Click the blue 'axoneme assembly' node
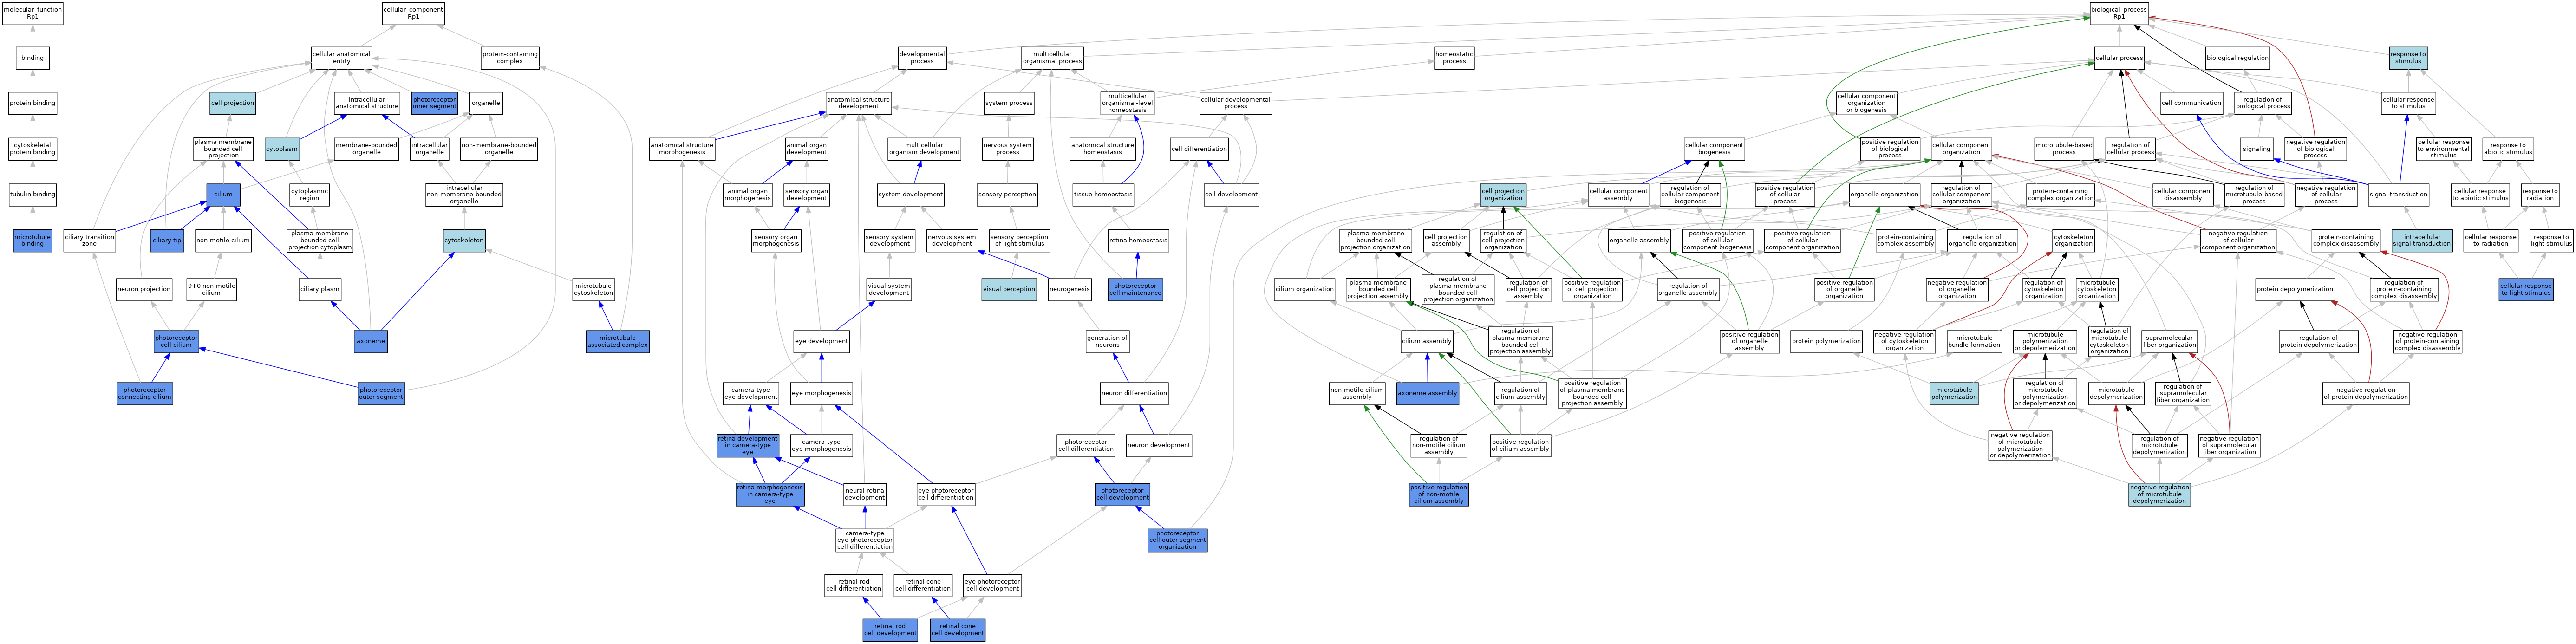 1427,394
